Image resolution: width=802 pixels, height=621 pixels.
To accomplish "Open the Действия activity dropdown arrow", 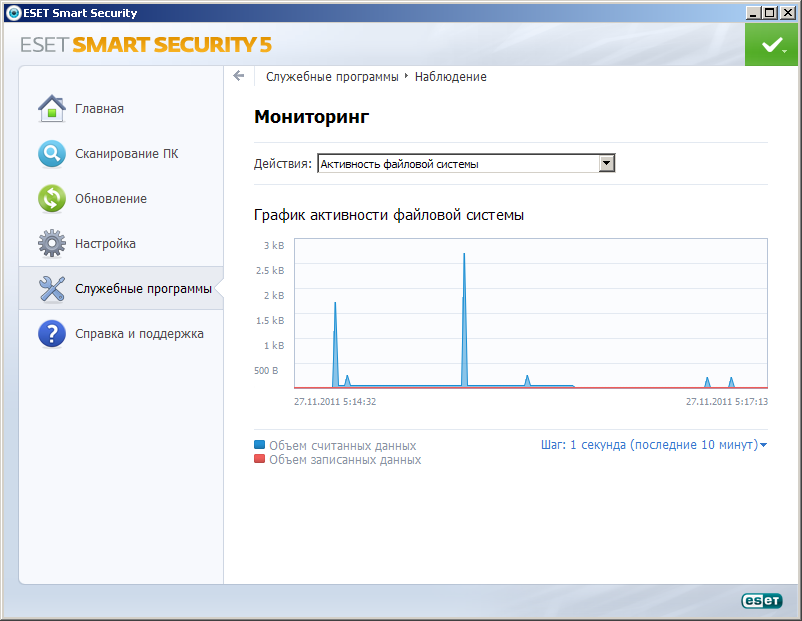I will [606, 164].
